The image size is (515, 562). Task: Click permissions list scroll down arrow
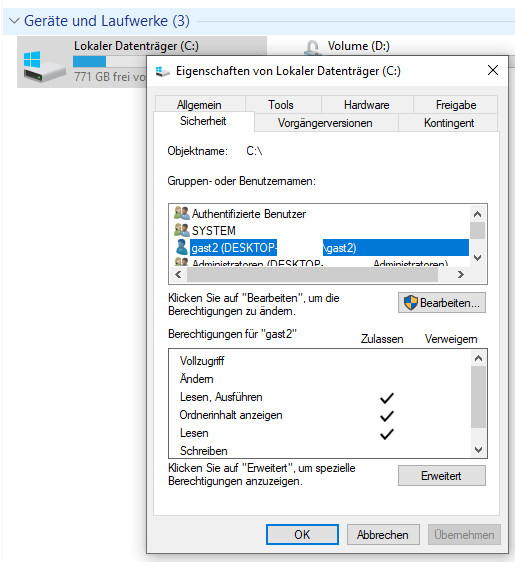click(x=478, y=449)
